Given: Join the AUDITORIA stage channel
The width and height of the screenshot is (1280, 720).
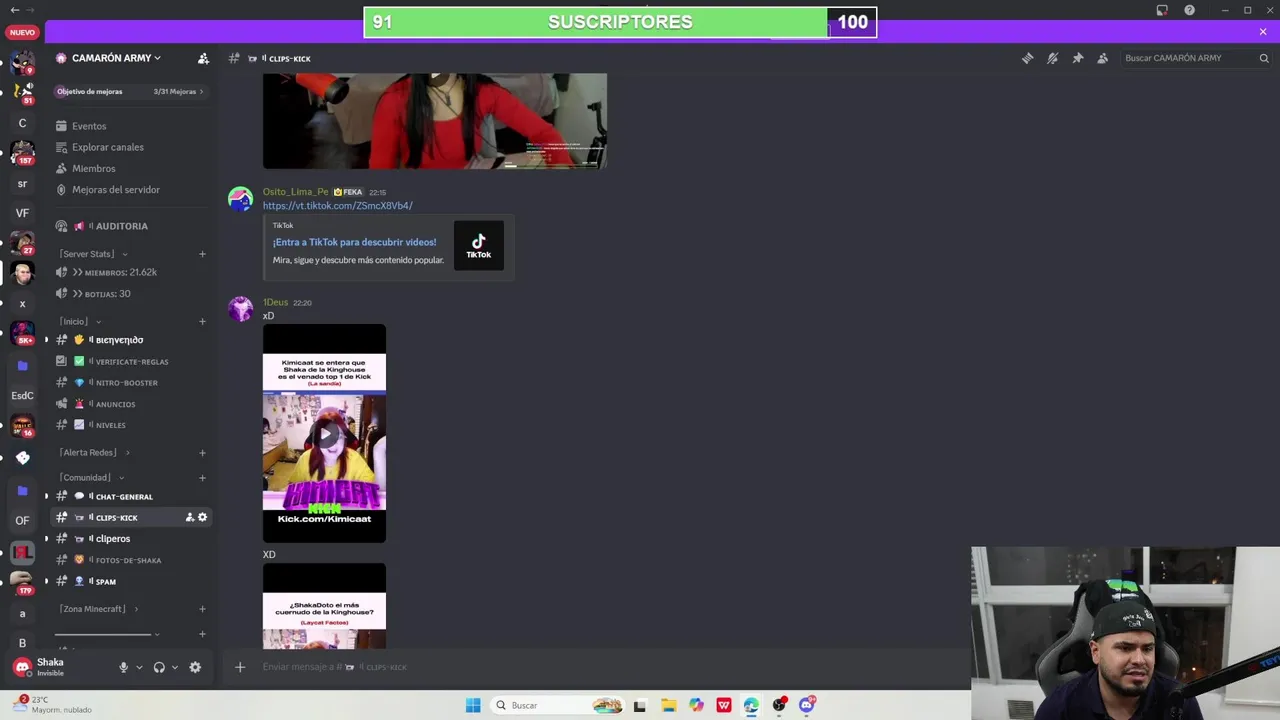Looking at the screenshot, I should [x=131, y=226].
